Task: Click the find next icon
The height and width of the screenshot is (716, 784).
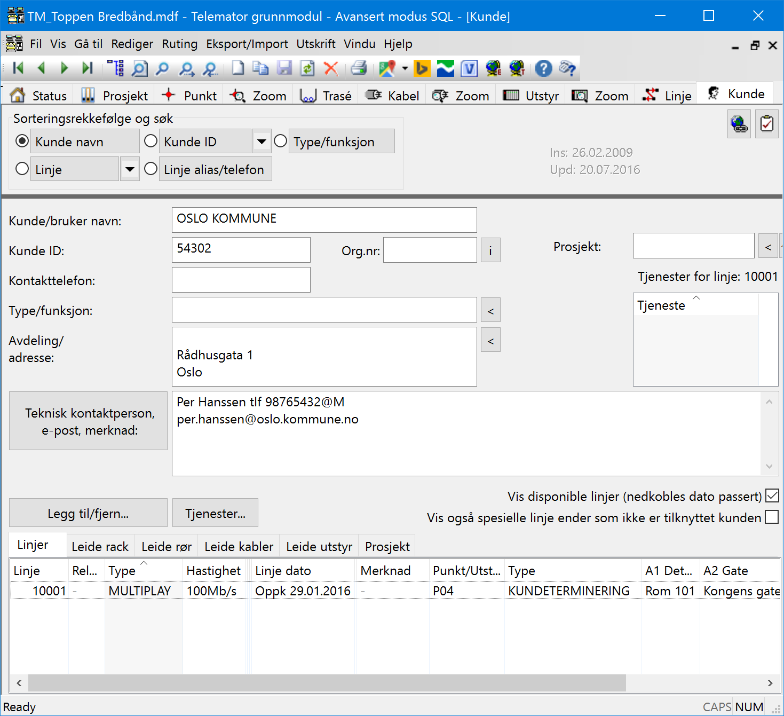Action: 187,68
